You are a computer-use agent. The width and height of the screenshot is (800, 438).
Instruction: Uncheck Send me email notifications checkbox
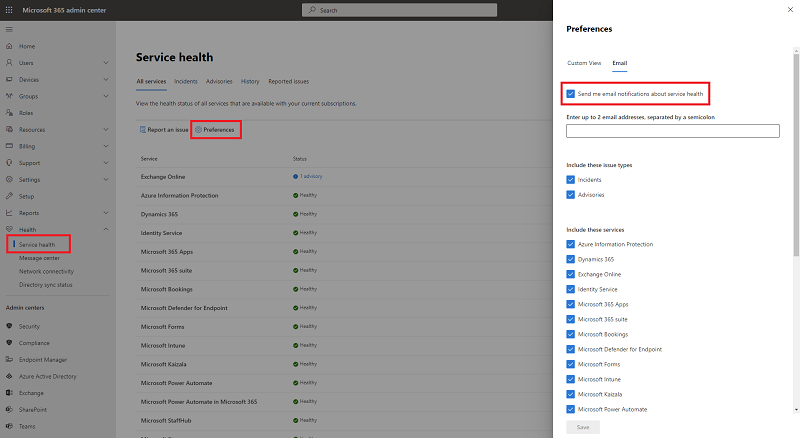(x=570, y=94)
